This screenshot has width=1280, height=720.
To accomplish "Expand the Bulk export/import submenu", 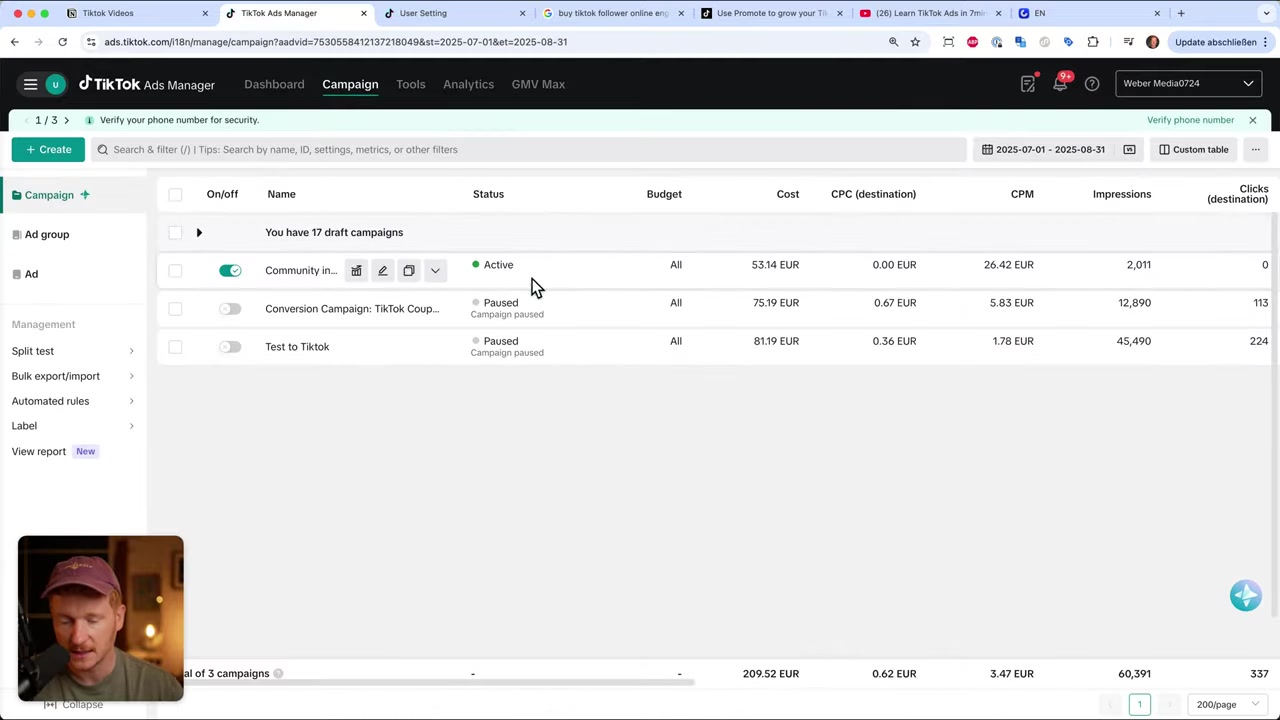I will pyautogui.click(x=73, y=376).
